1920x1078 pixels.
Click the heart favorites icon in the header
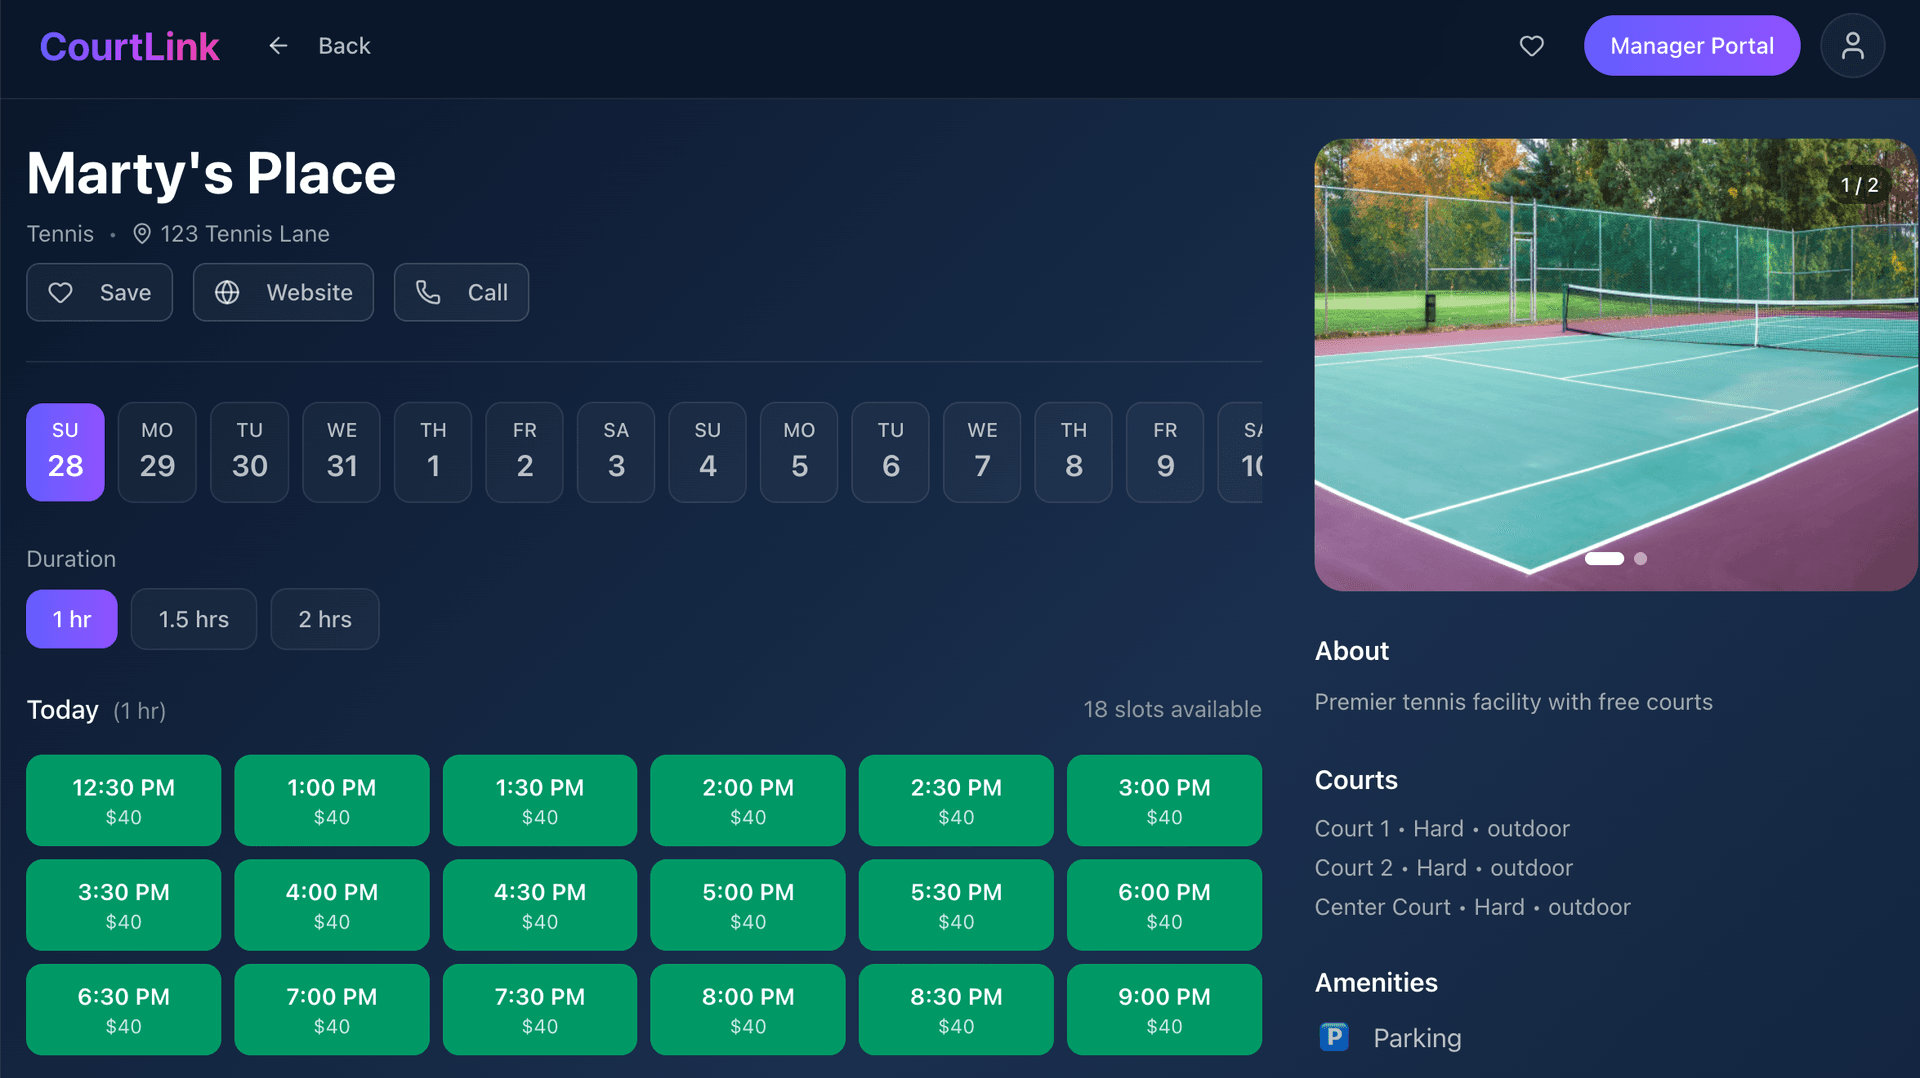pos(1532,46)
